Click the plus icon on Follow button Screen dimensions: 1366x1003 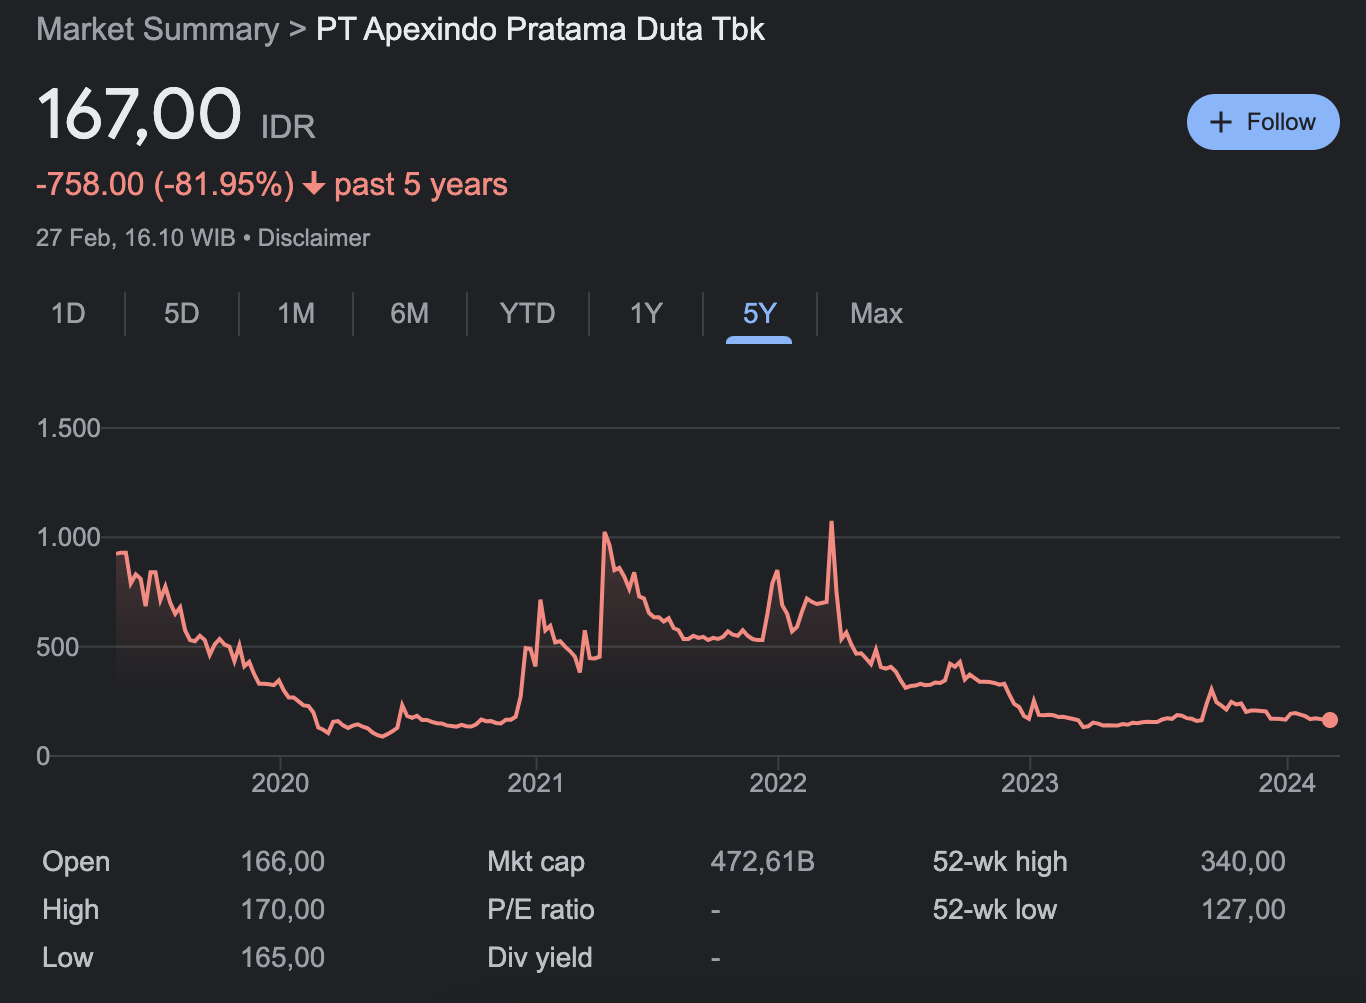click(x=1221, y=121)
